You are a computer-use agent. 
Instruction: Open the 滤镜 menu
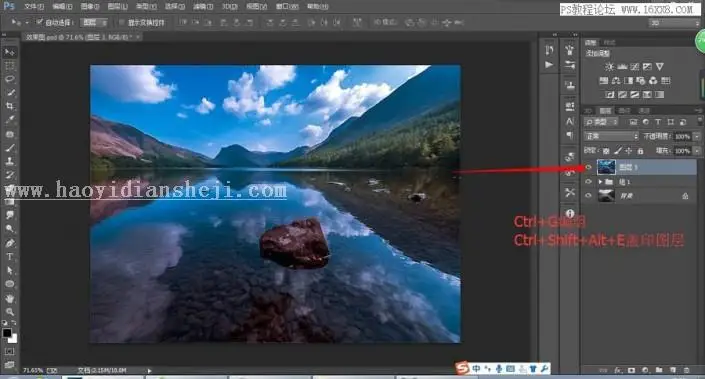[203, 6]
